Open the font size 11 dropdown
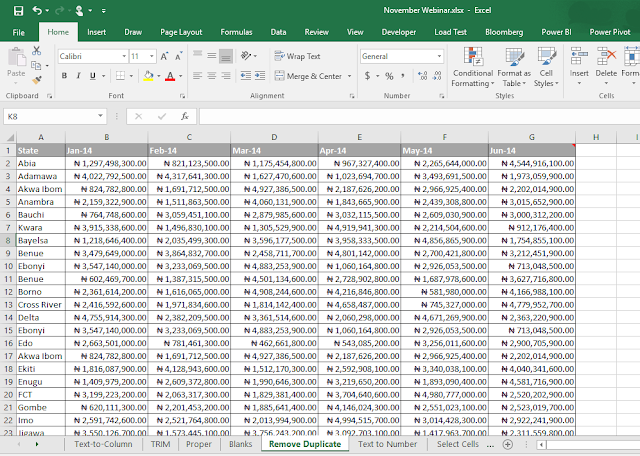Image resolution: width=640 pixels, height=456 pixels. tap(151, 56)
